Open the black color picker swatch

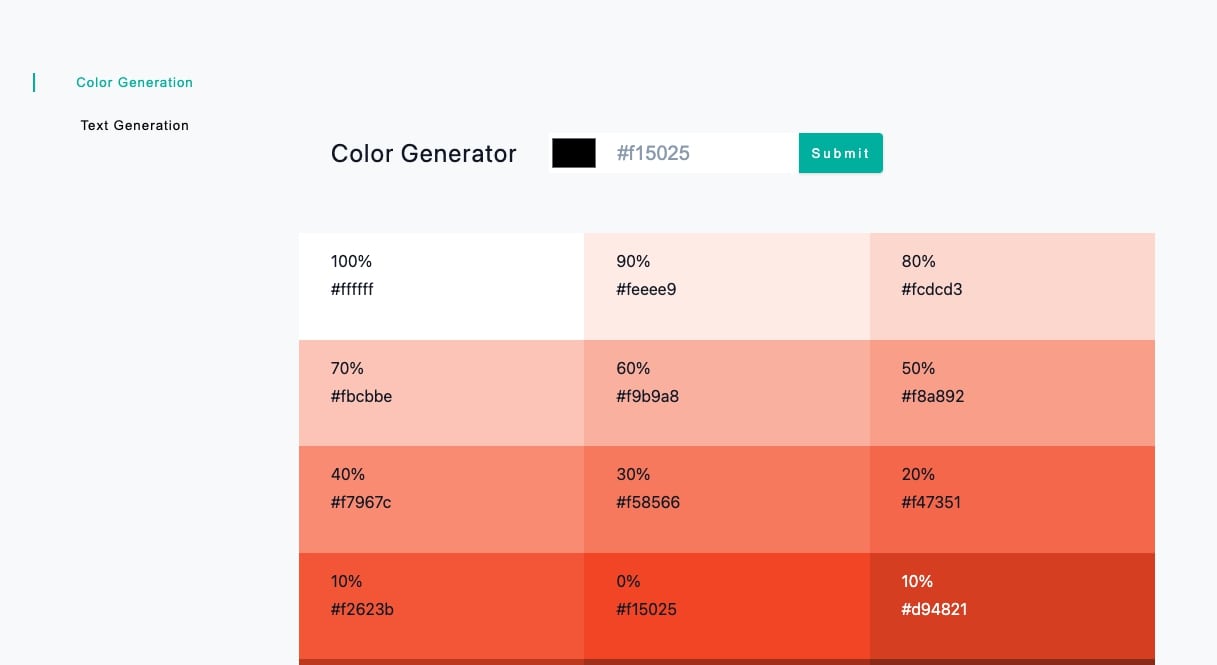click(574, 153)
